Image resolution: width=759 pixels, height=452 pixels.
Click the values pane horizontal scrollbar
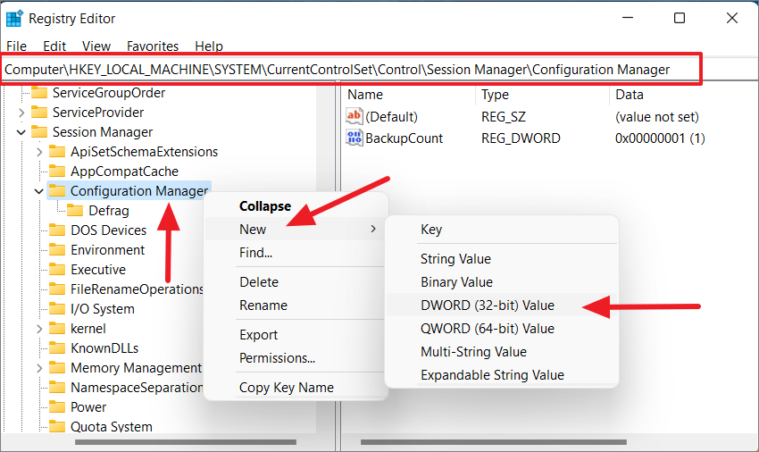pos(493,442)
